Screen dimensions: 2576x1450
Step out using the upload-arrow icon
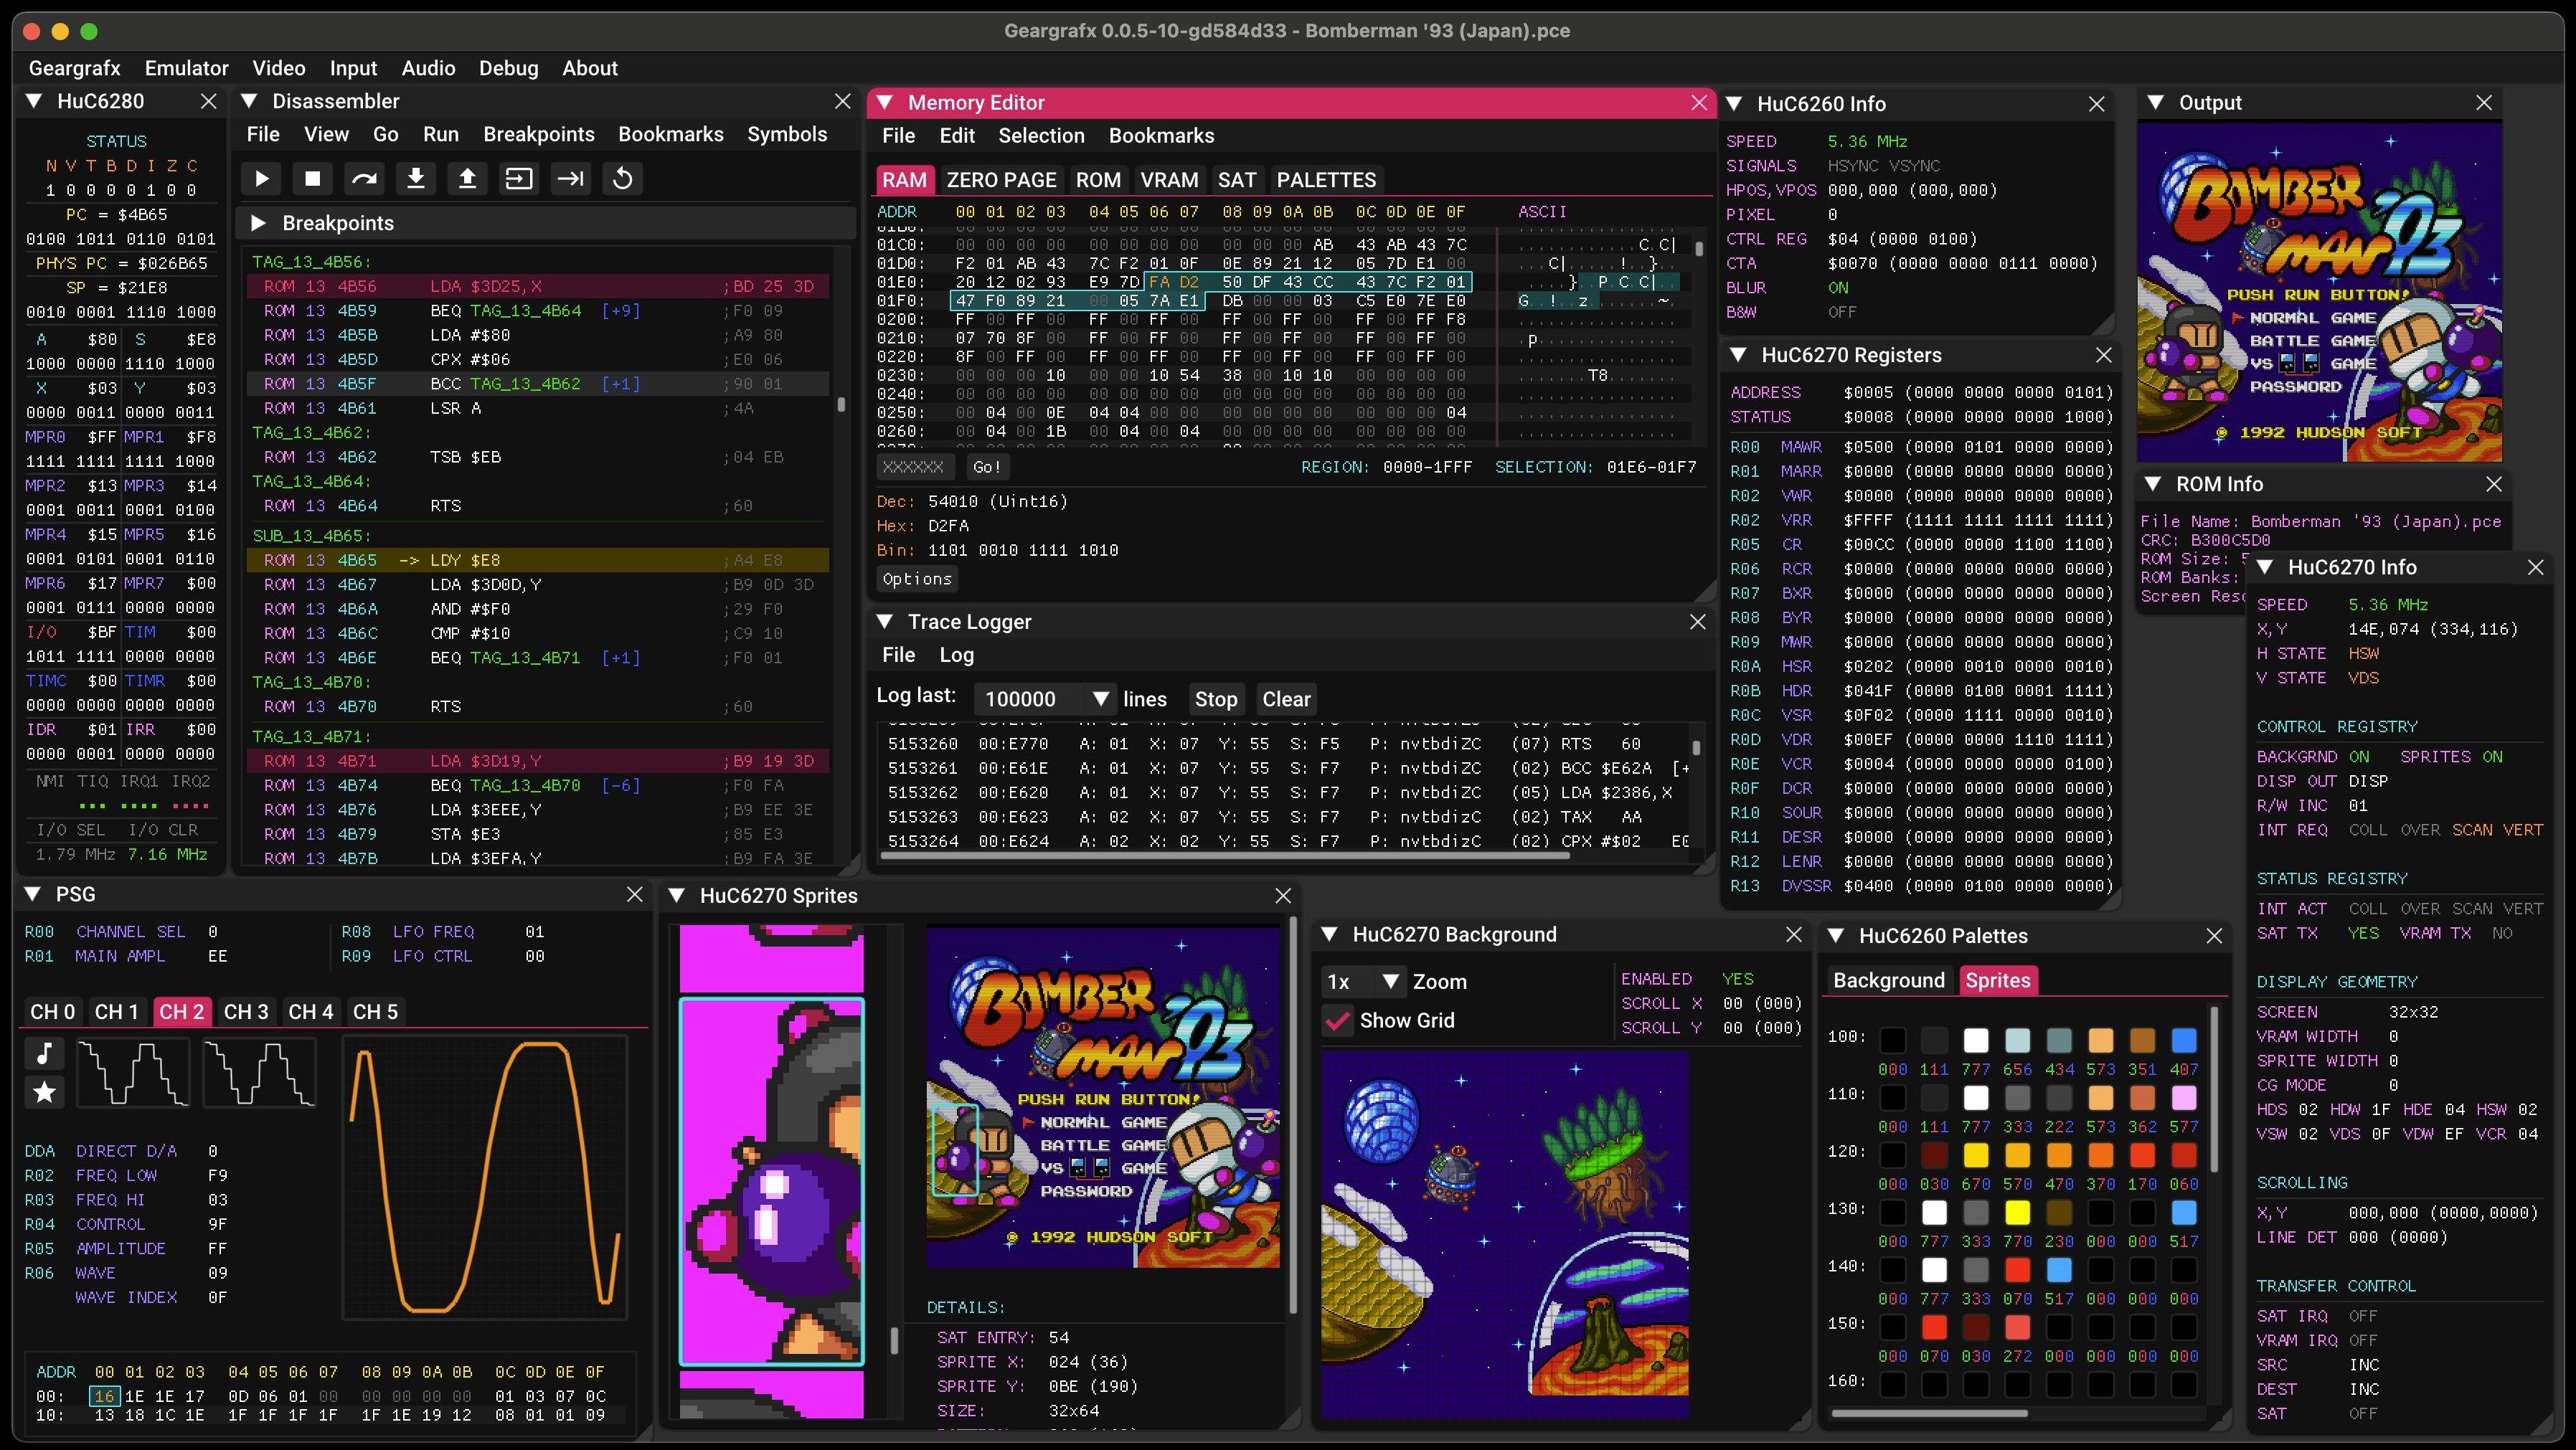coord(467,179)
